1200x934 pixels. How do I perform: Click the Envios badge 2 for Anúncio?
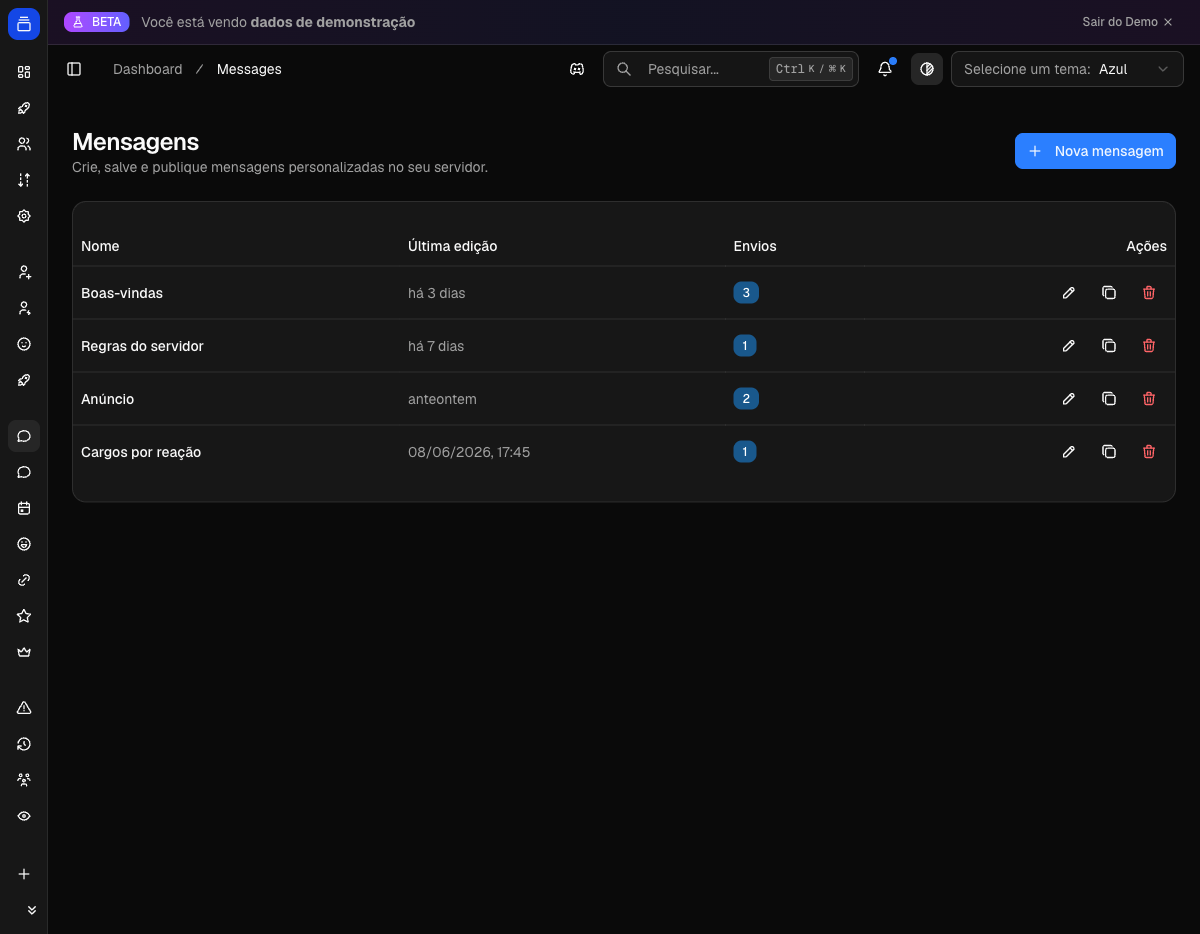746,399
